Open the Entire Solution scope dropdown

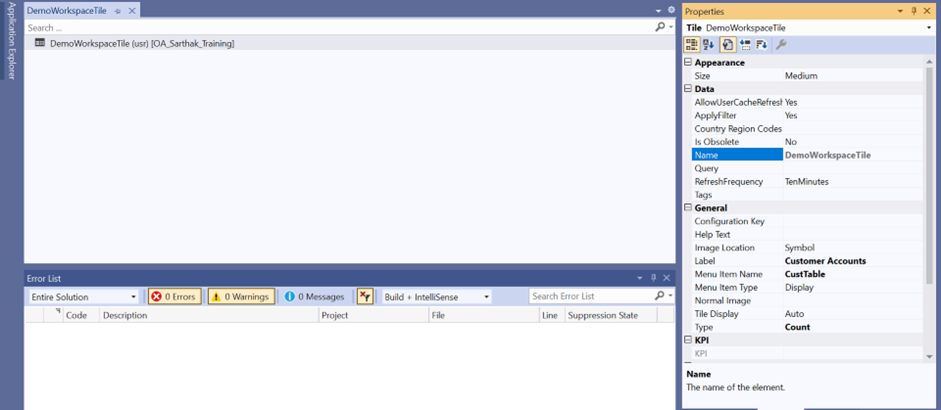83,297
